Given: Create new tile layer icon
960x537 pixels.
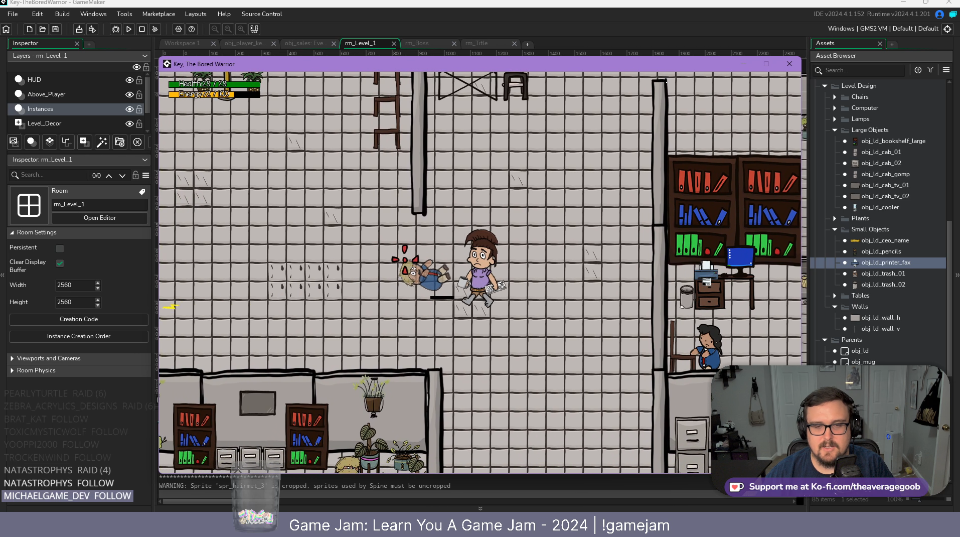Looking at the screenshot, I should click(49, 141).
